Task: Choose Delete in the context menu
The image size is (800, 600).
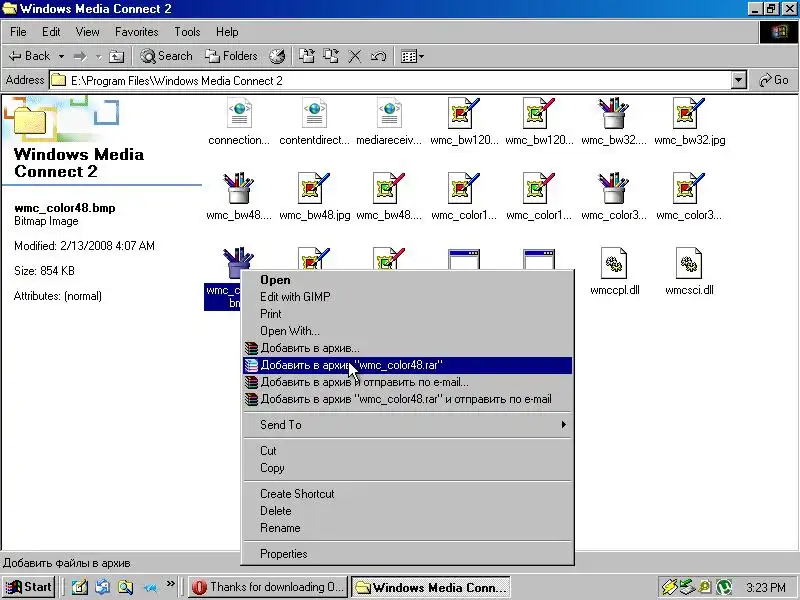Action: (407, 511)
